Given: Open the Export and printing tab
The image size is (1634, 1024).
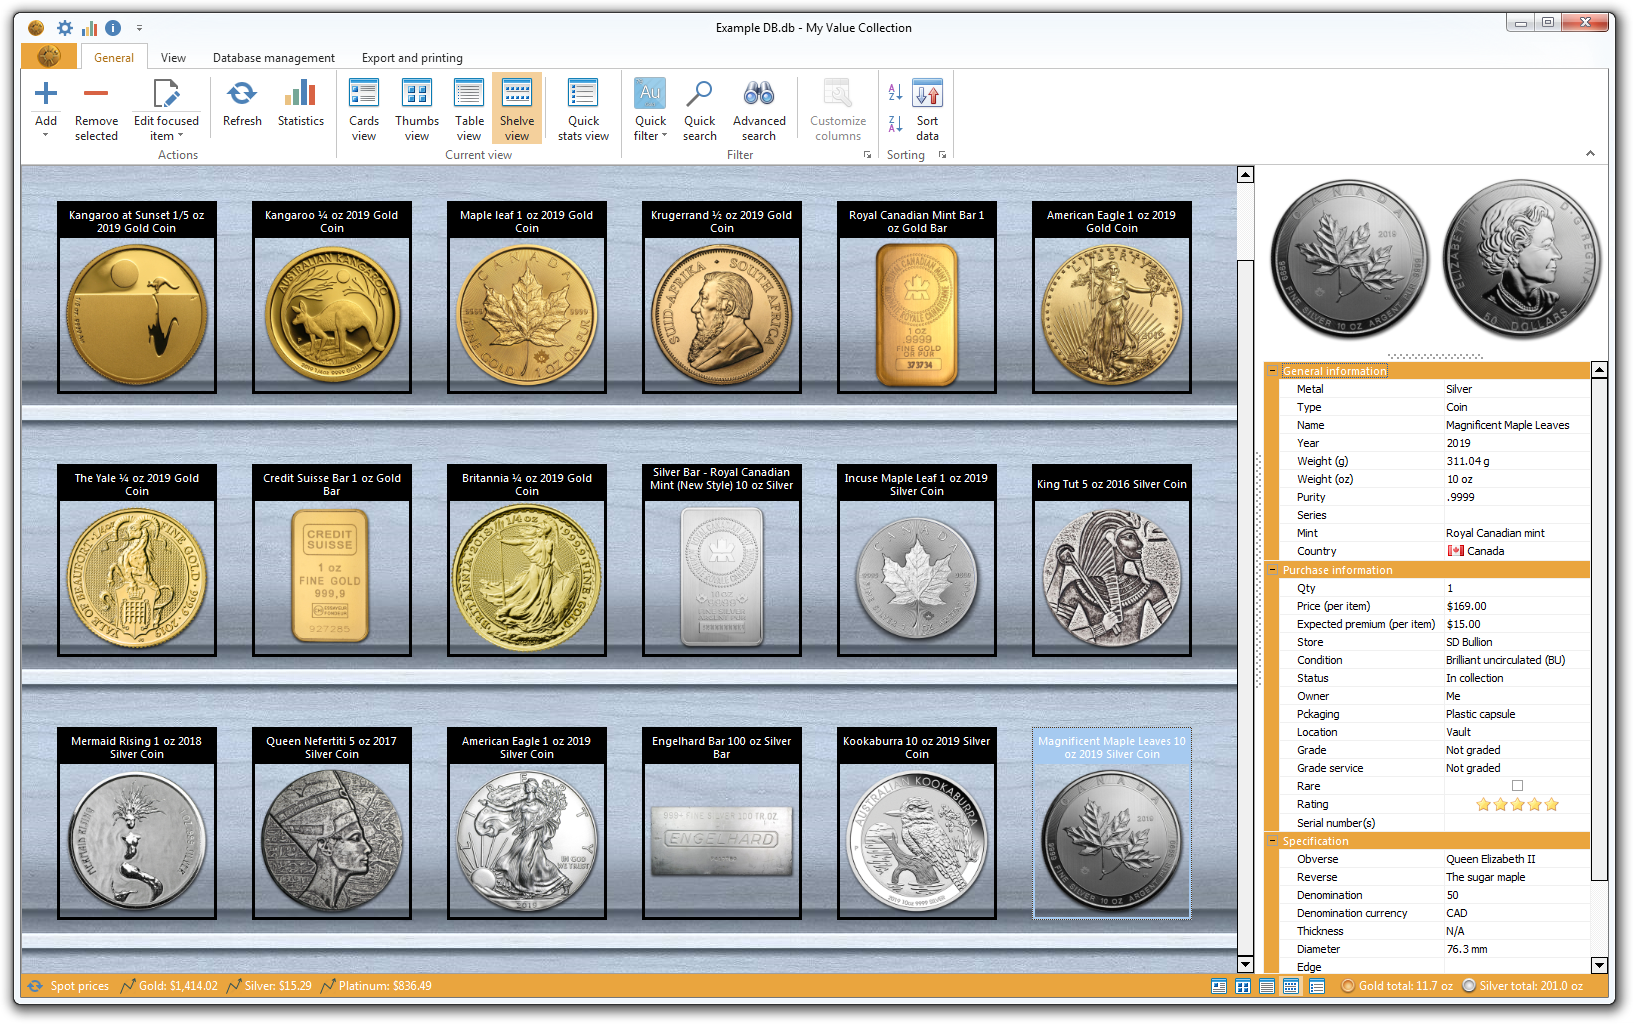Looking at the screenshot, I should pos(412,58).
